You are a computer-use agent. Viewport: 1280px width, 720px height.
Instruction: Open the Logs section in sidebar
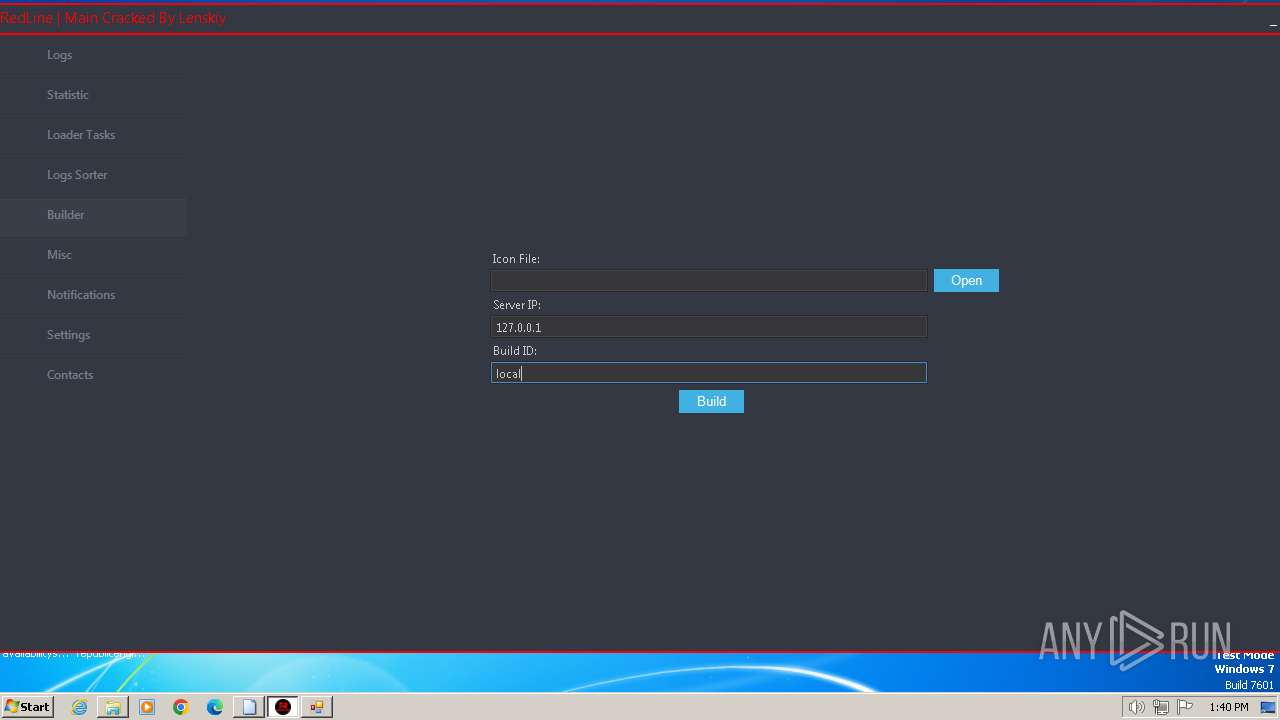[x=93, y=55]
